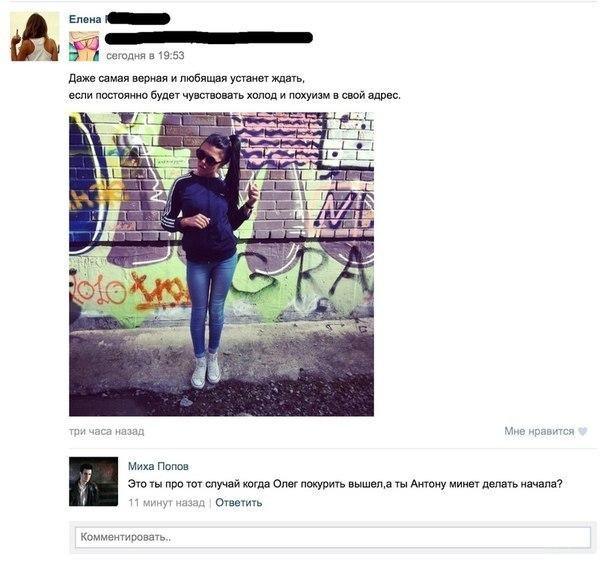
Task: Open Елена's profile avatar picture
Action: pos(35,36)
